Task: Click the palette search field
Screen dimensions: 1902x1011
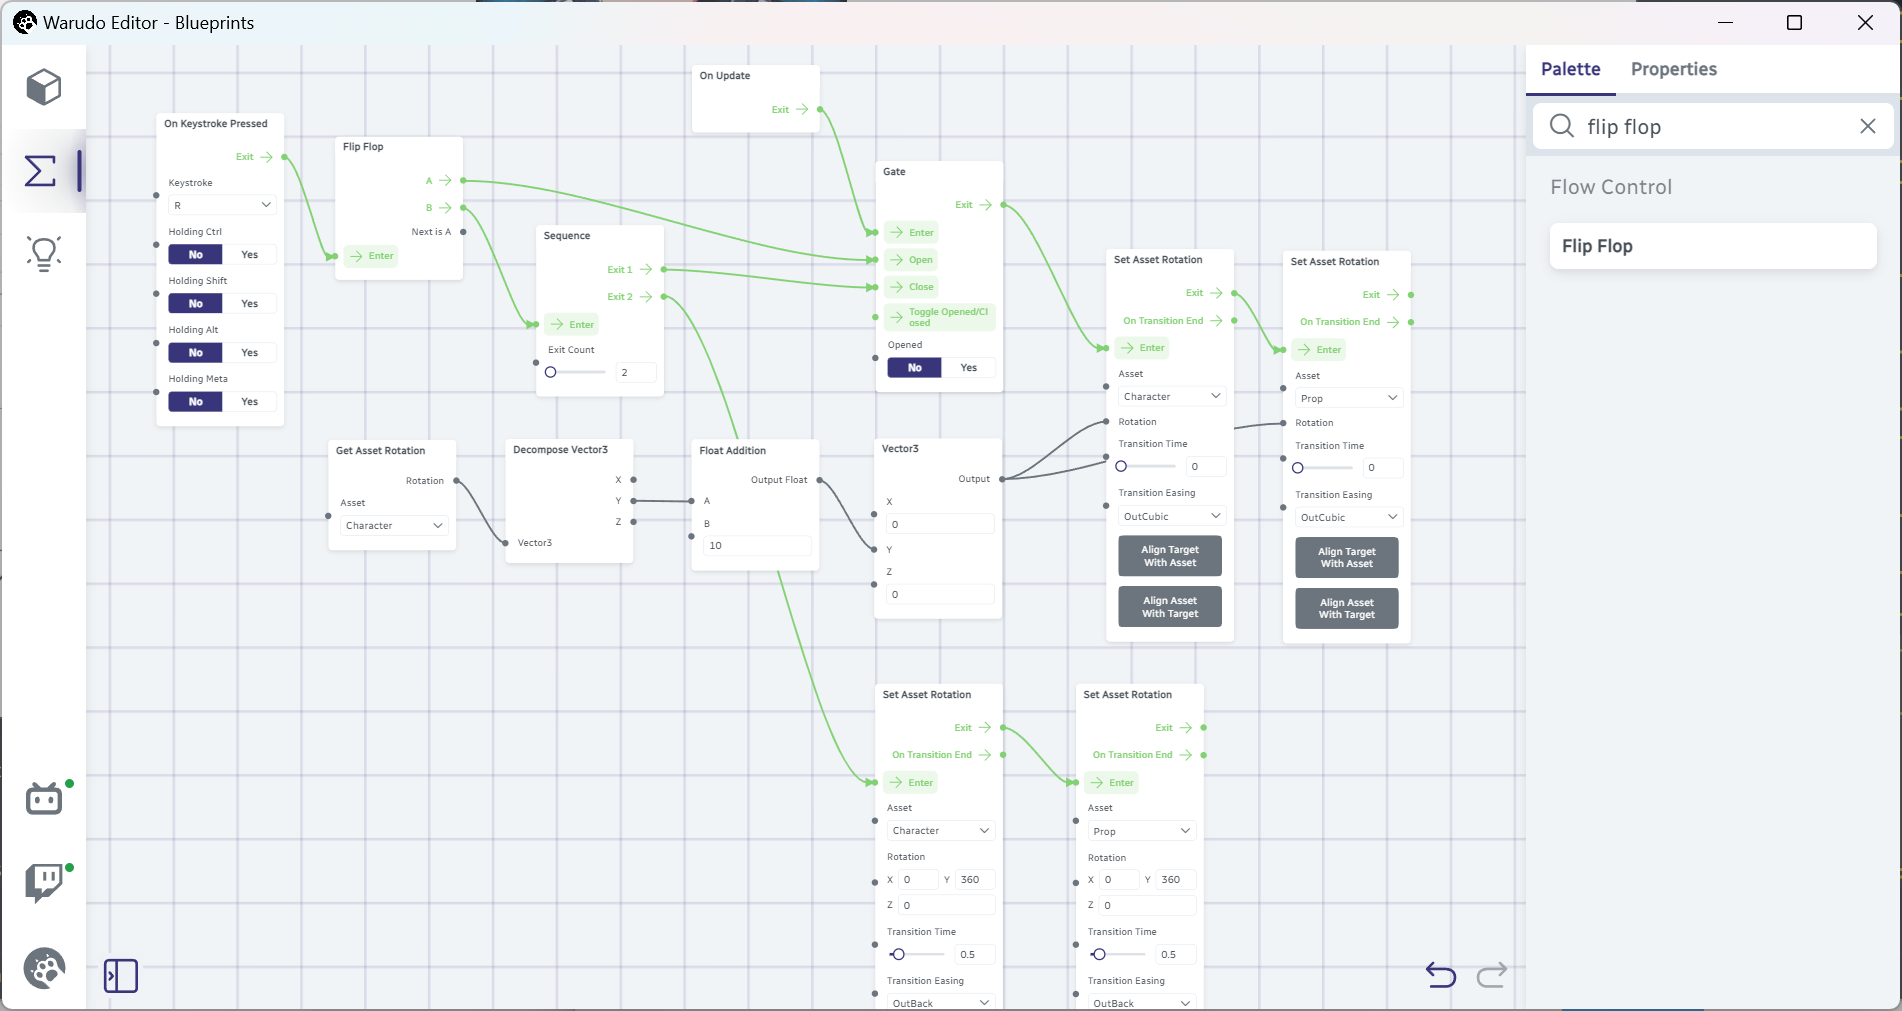Action: (1712, 126)
